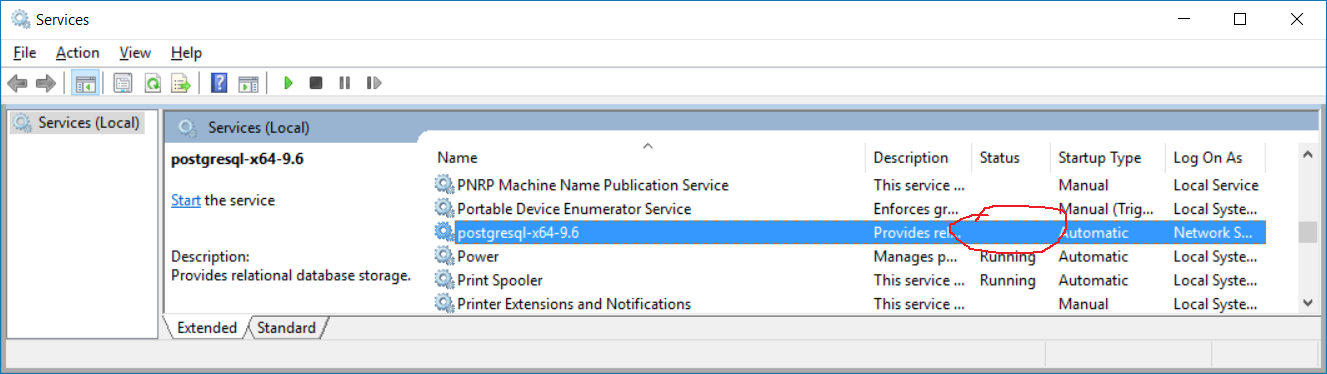Click the gear icon beside Power
This screenshot has height=374, width=1327.
(x=444, y=256)
